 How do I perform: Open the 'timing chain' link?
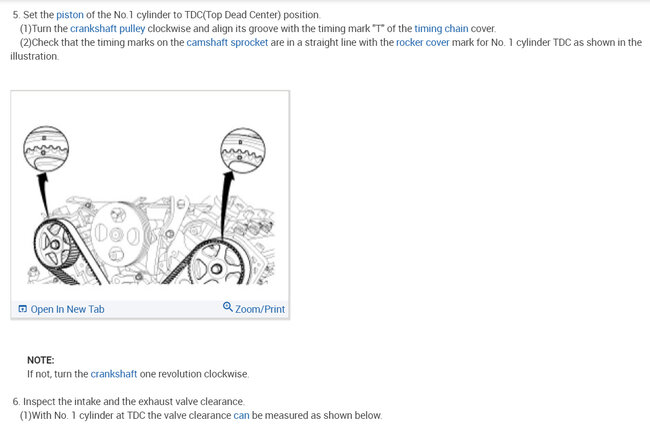[x=441, y=29]
